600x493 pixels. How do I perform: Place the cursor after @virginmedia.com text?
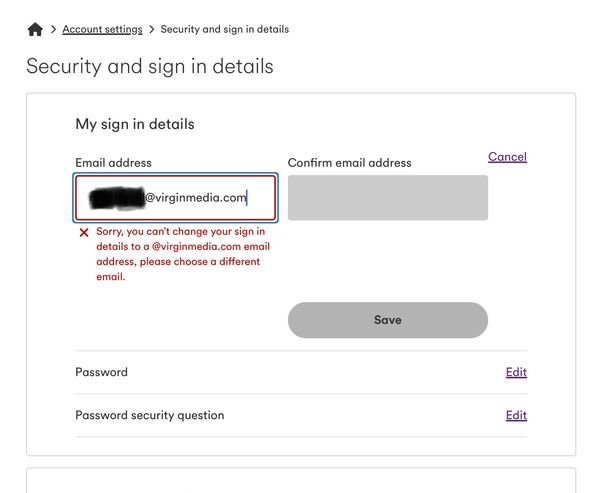(247, 198)
